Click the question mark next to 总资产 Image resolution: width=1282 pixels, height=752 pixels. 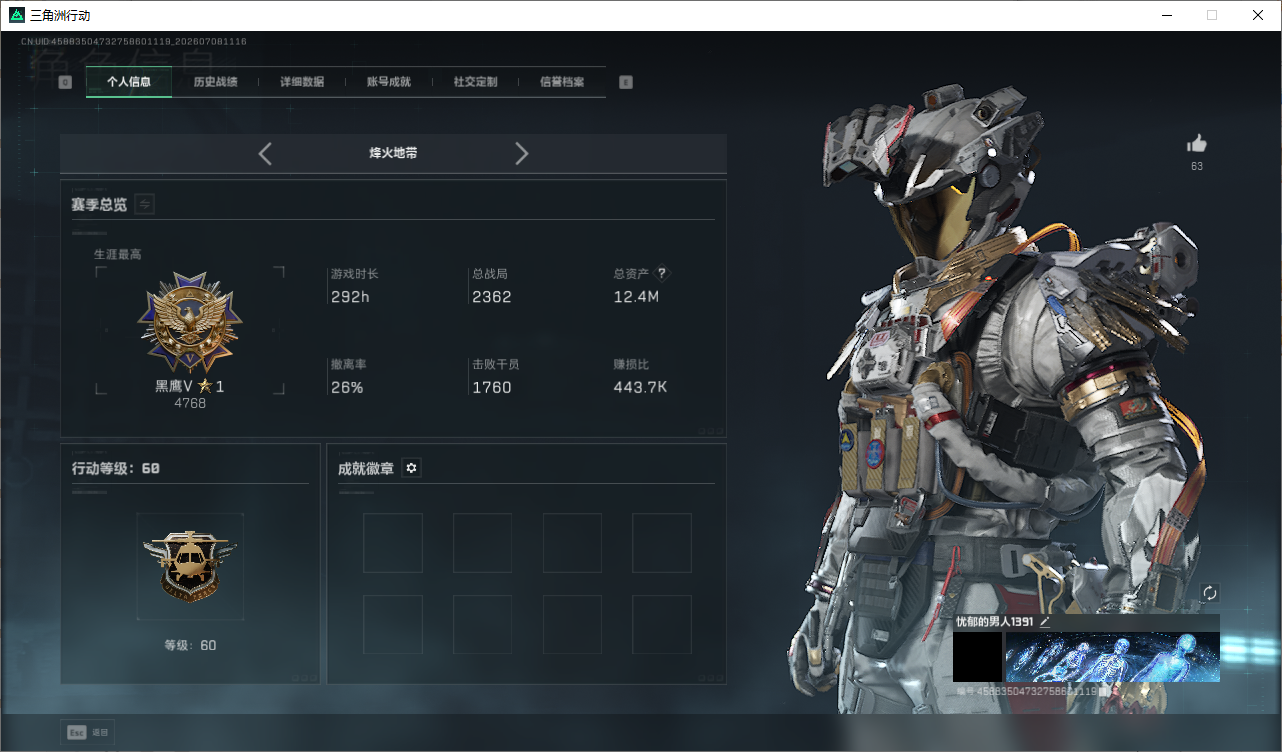pyautogui.click(x=661, y=273)
